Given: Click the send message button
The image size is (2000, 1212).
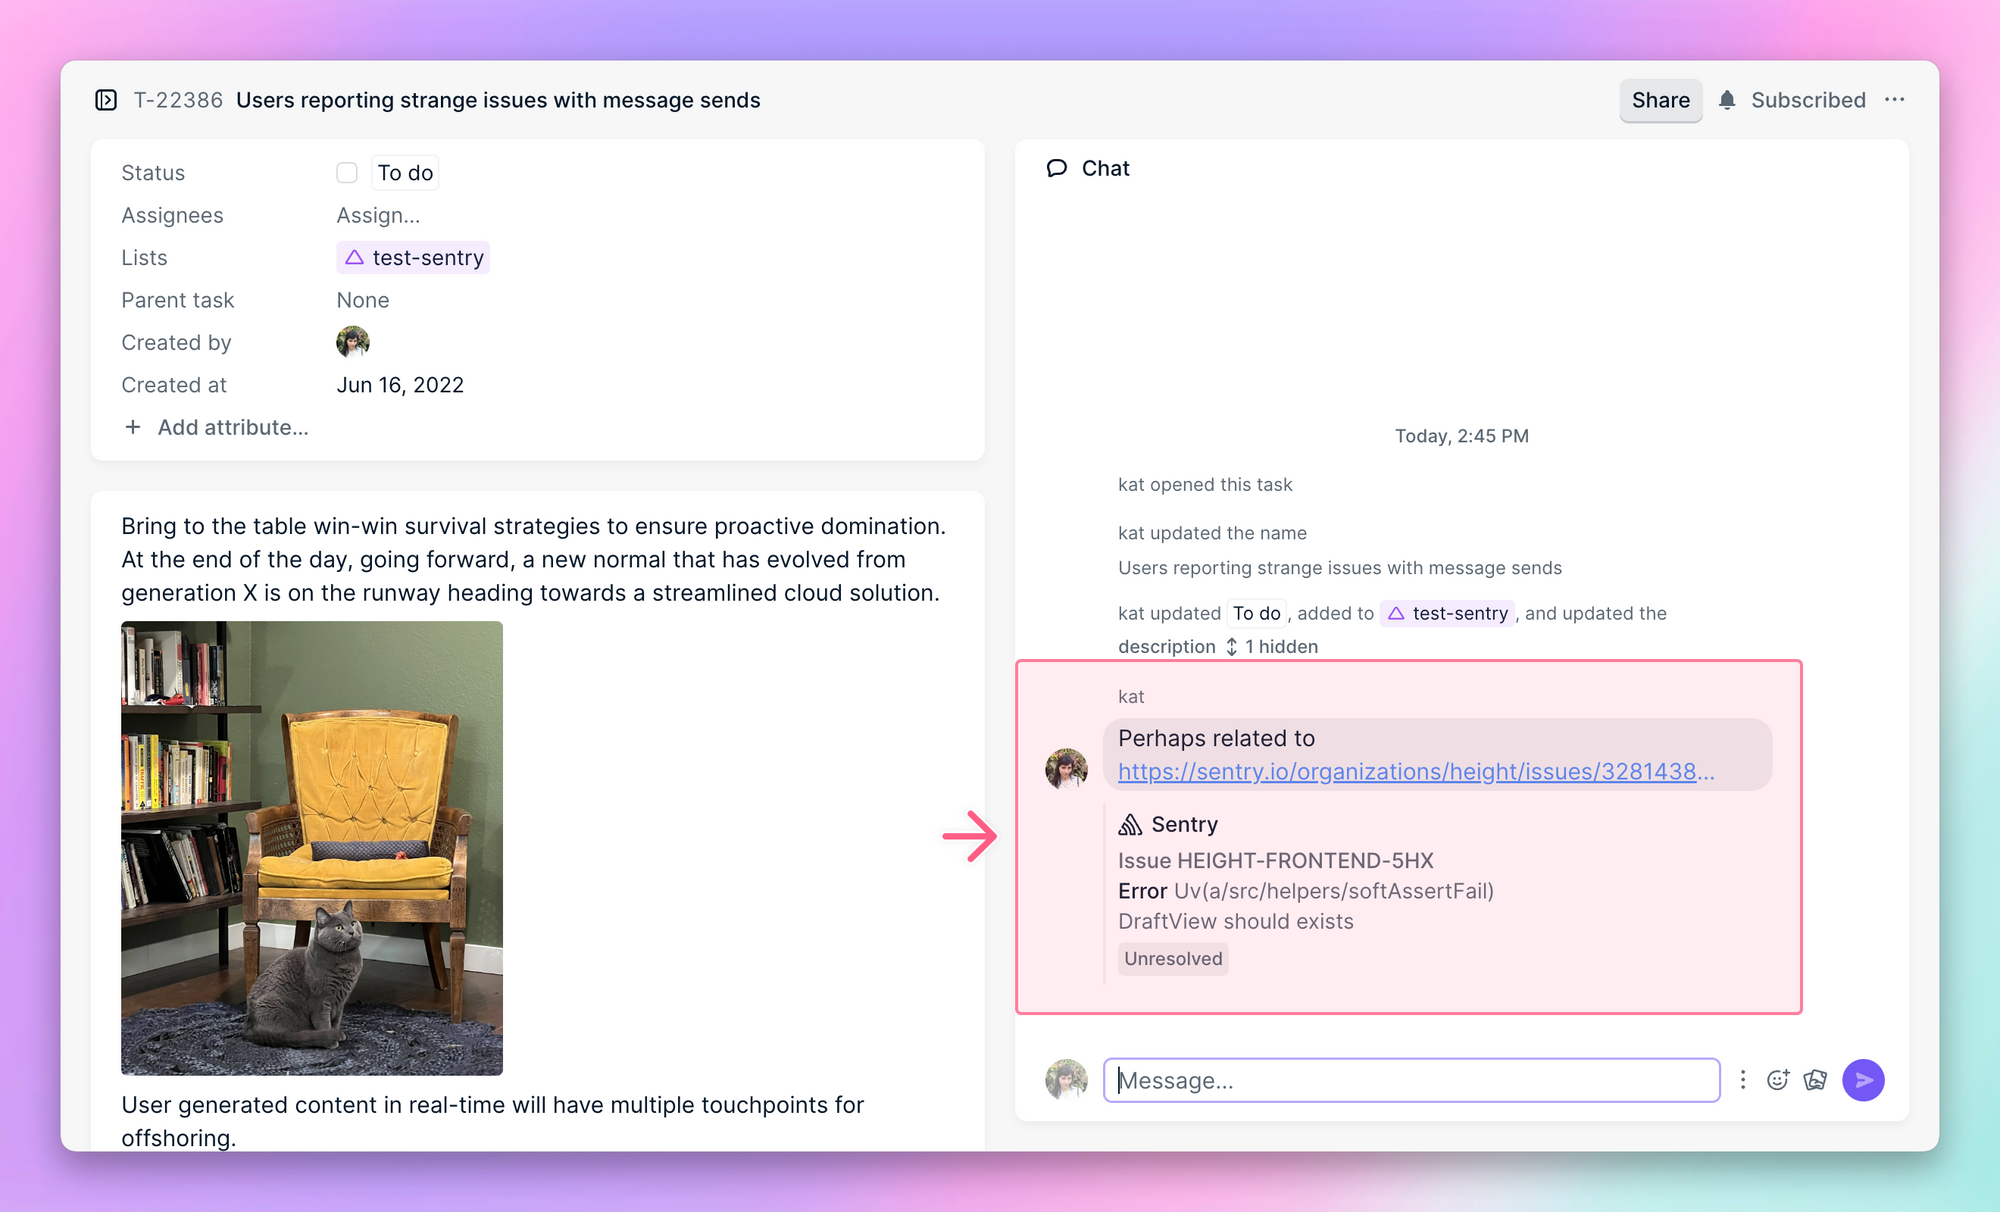Looking at the screenshot, I should pyautogui.click(x=1863, y=1080).
